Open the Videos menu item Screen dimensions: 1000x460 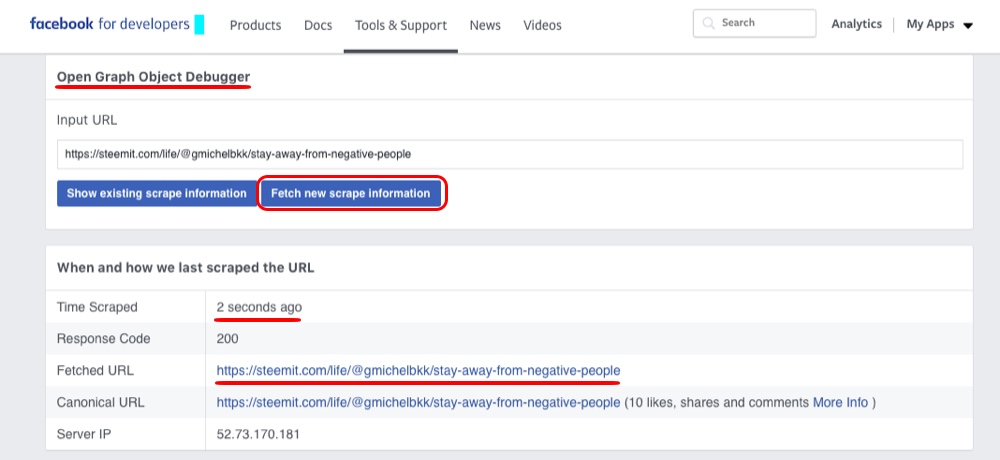(x=542, y=26)
